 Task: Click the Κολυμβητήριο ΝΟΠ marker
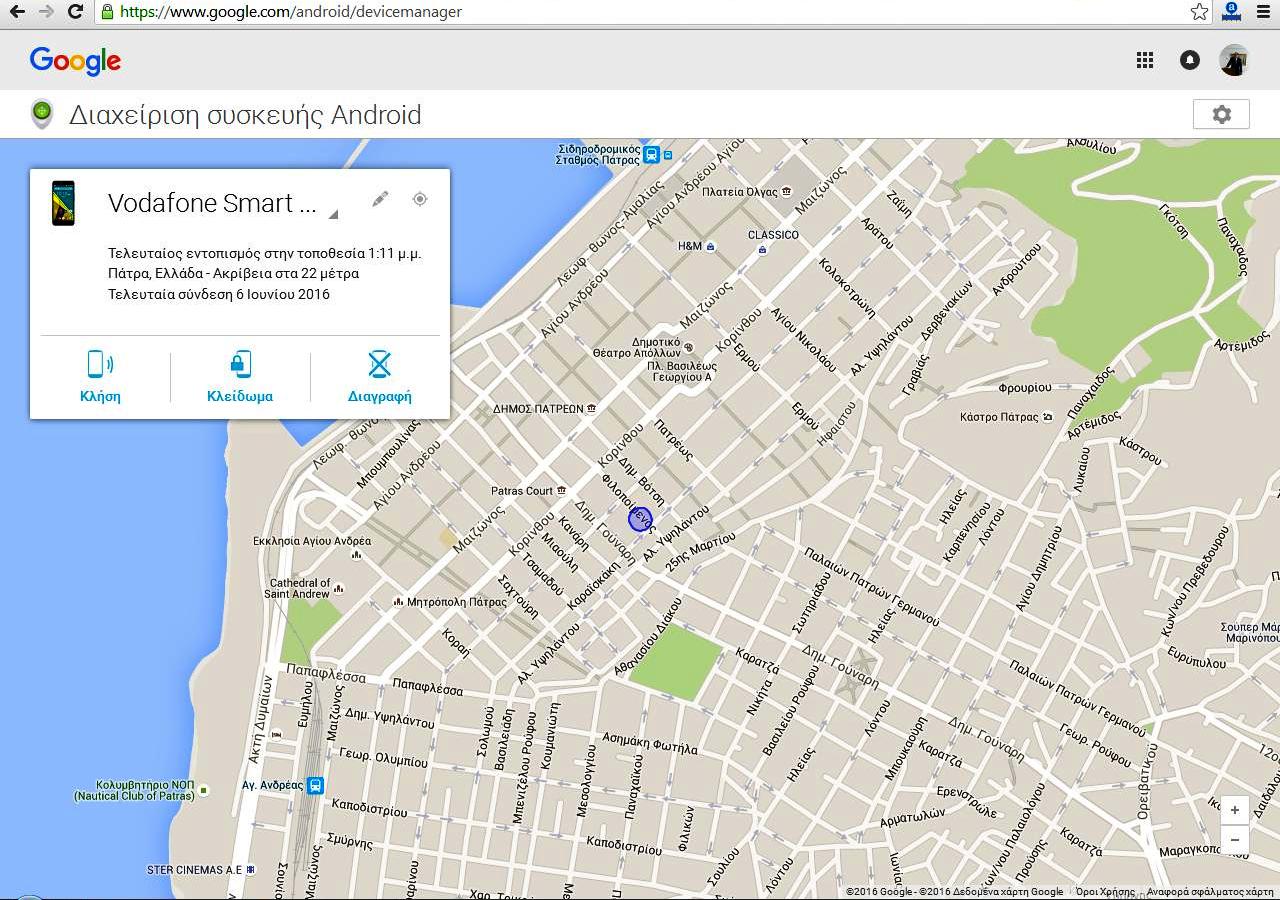(x=204, y=790)
